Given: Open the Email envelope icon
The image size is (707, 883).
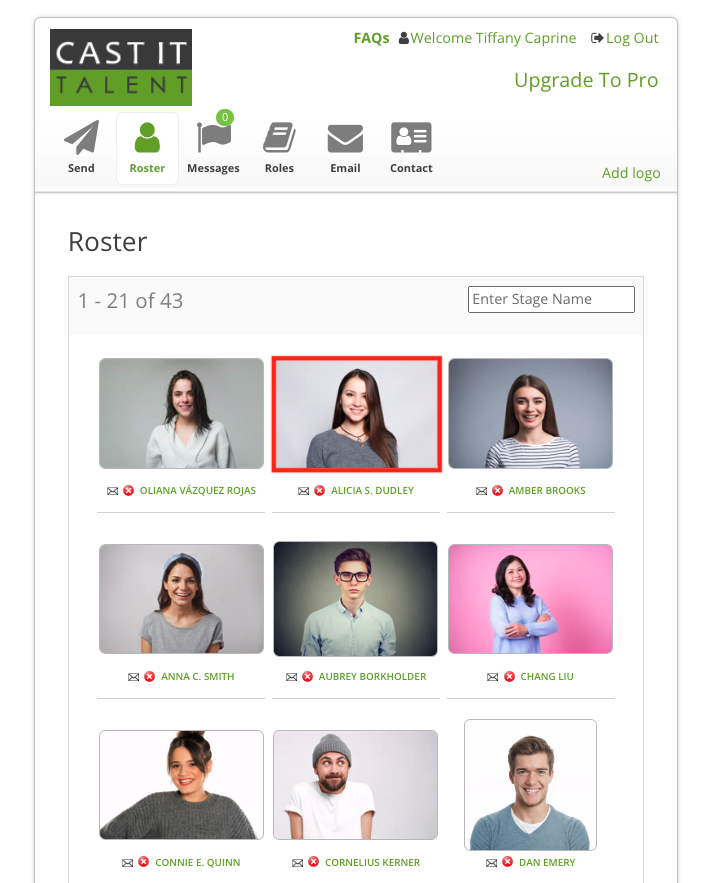Looking at the screenshot, I should tap(345, 139).
